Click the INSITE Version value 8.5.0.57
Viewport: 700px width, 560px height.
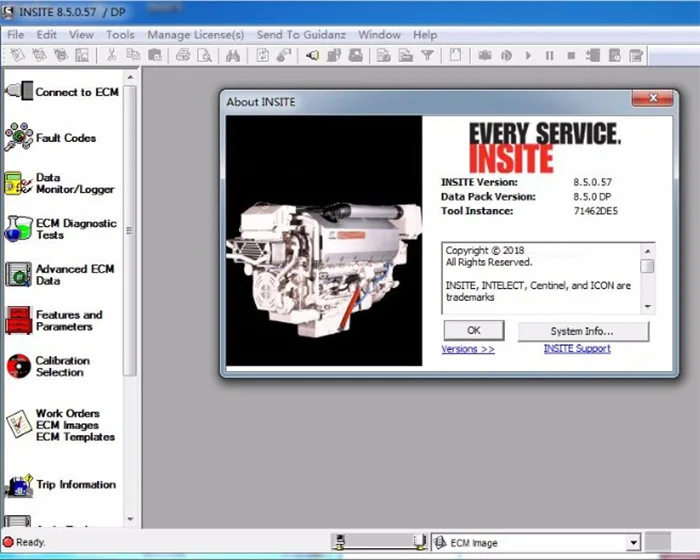click(592, 182)
